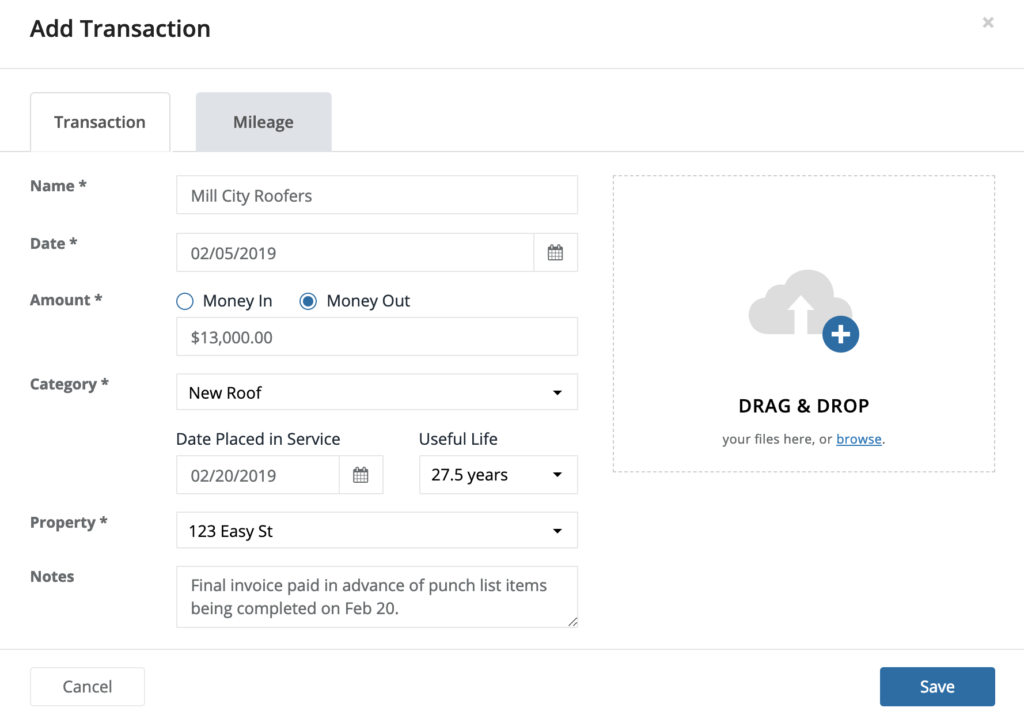Open the Property dropdown showing 123 Easy St
The height and width of the screenshot is (719, 1024).
[377, 530]
